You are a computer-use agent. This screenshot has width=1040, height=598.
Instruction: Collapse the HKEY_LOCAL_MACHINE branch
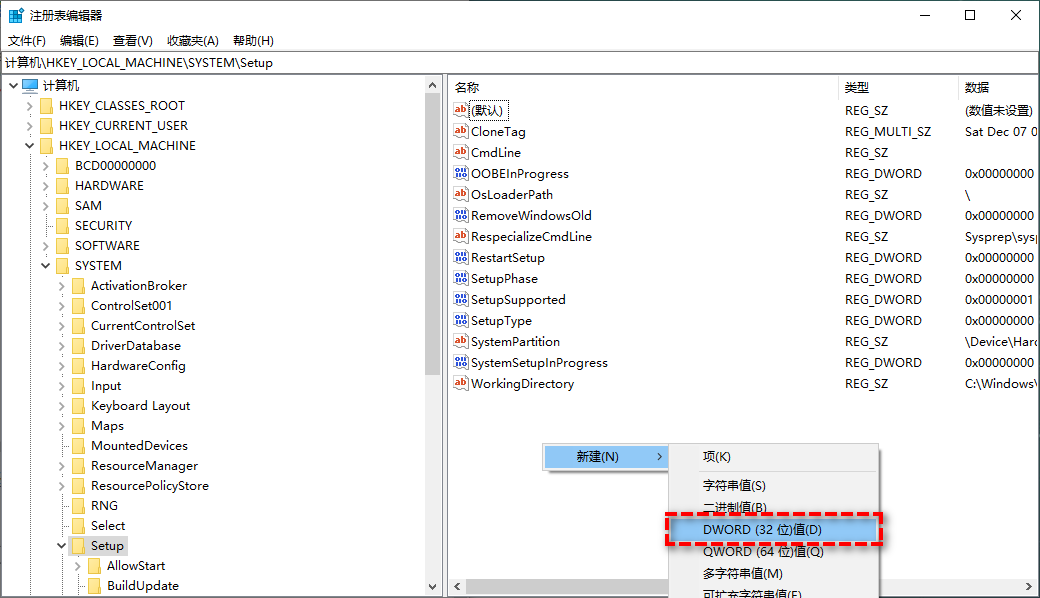(x=30, y=145)
